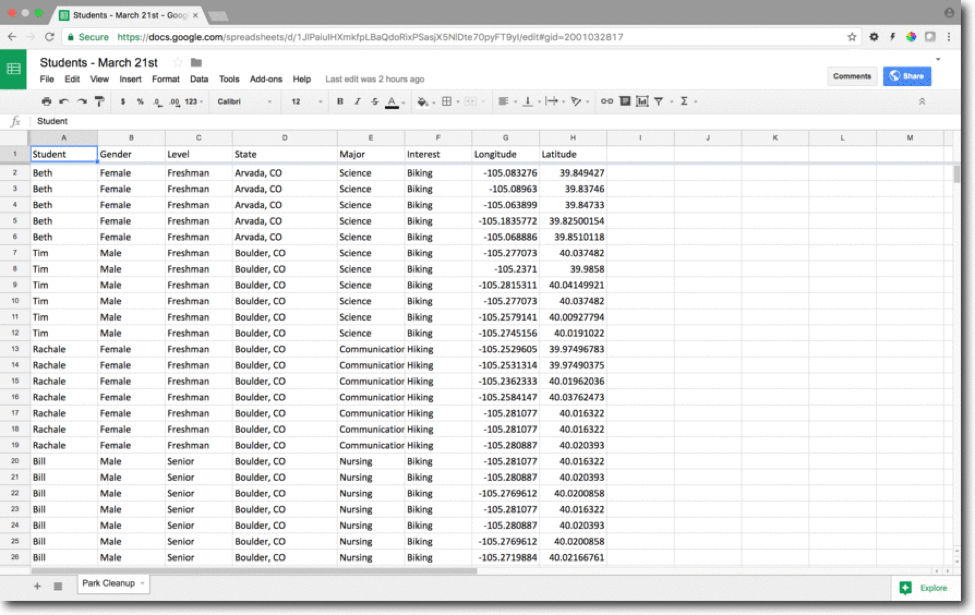Select the Paint format tool
Image resolution: width=975 pixels, height=615 pixels.
(99, 101)
